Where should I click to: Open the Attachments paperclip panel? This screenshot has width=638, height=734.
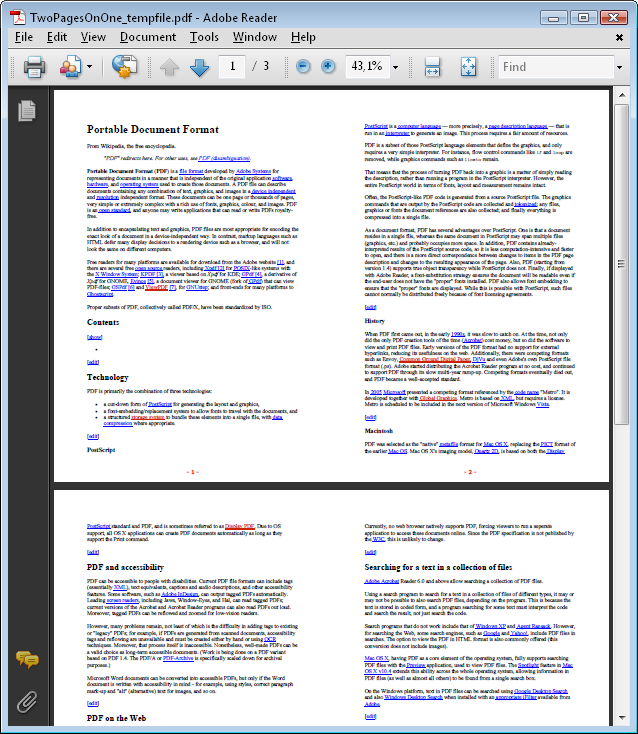[27, 701]
